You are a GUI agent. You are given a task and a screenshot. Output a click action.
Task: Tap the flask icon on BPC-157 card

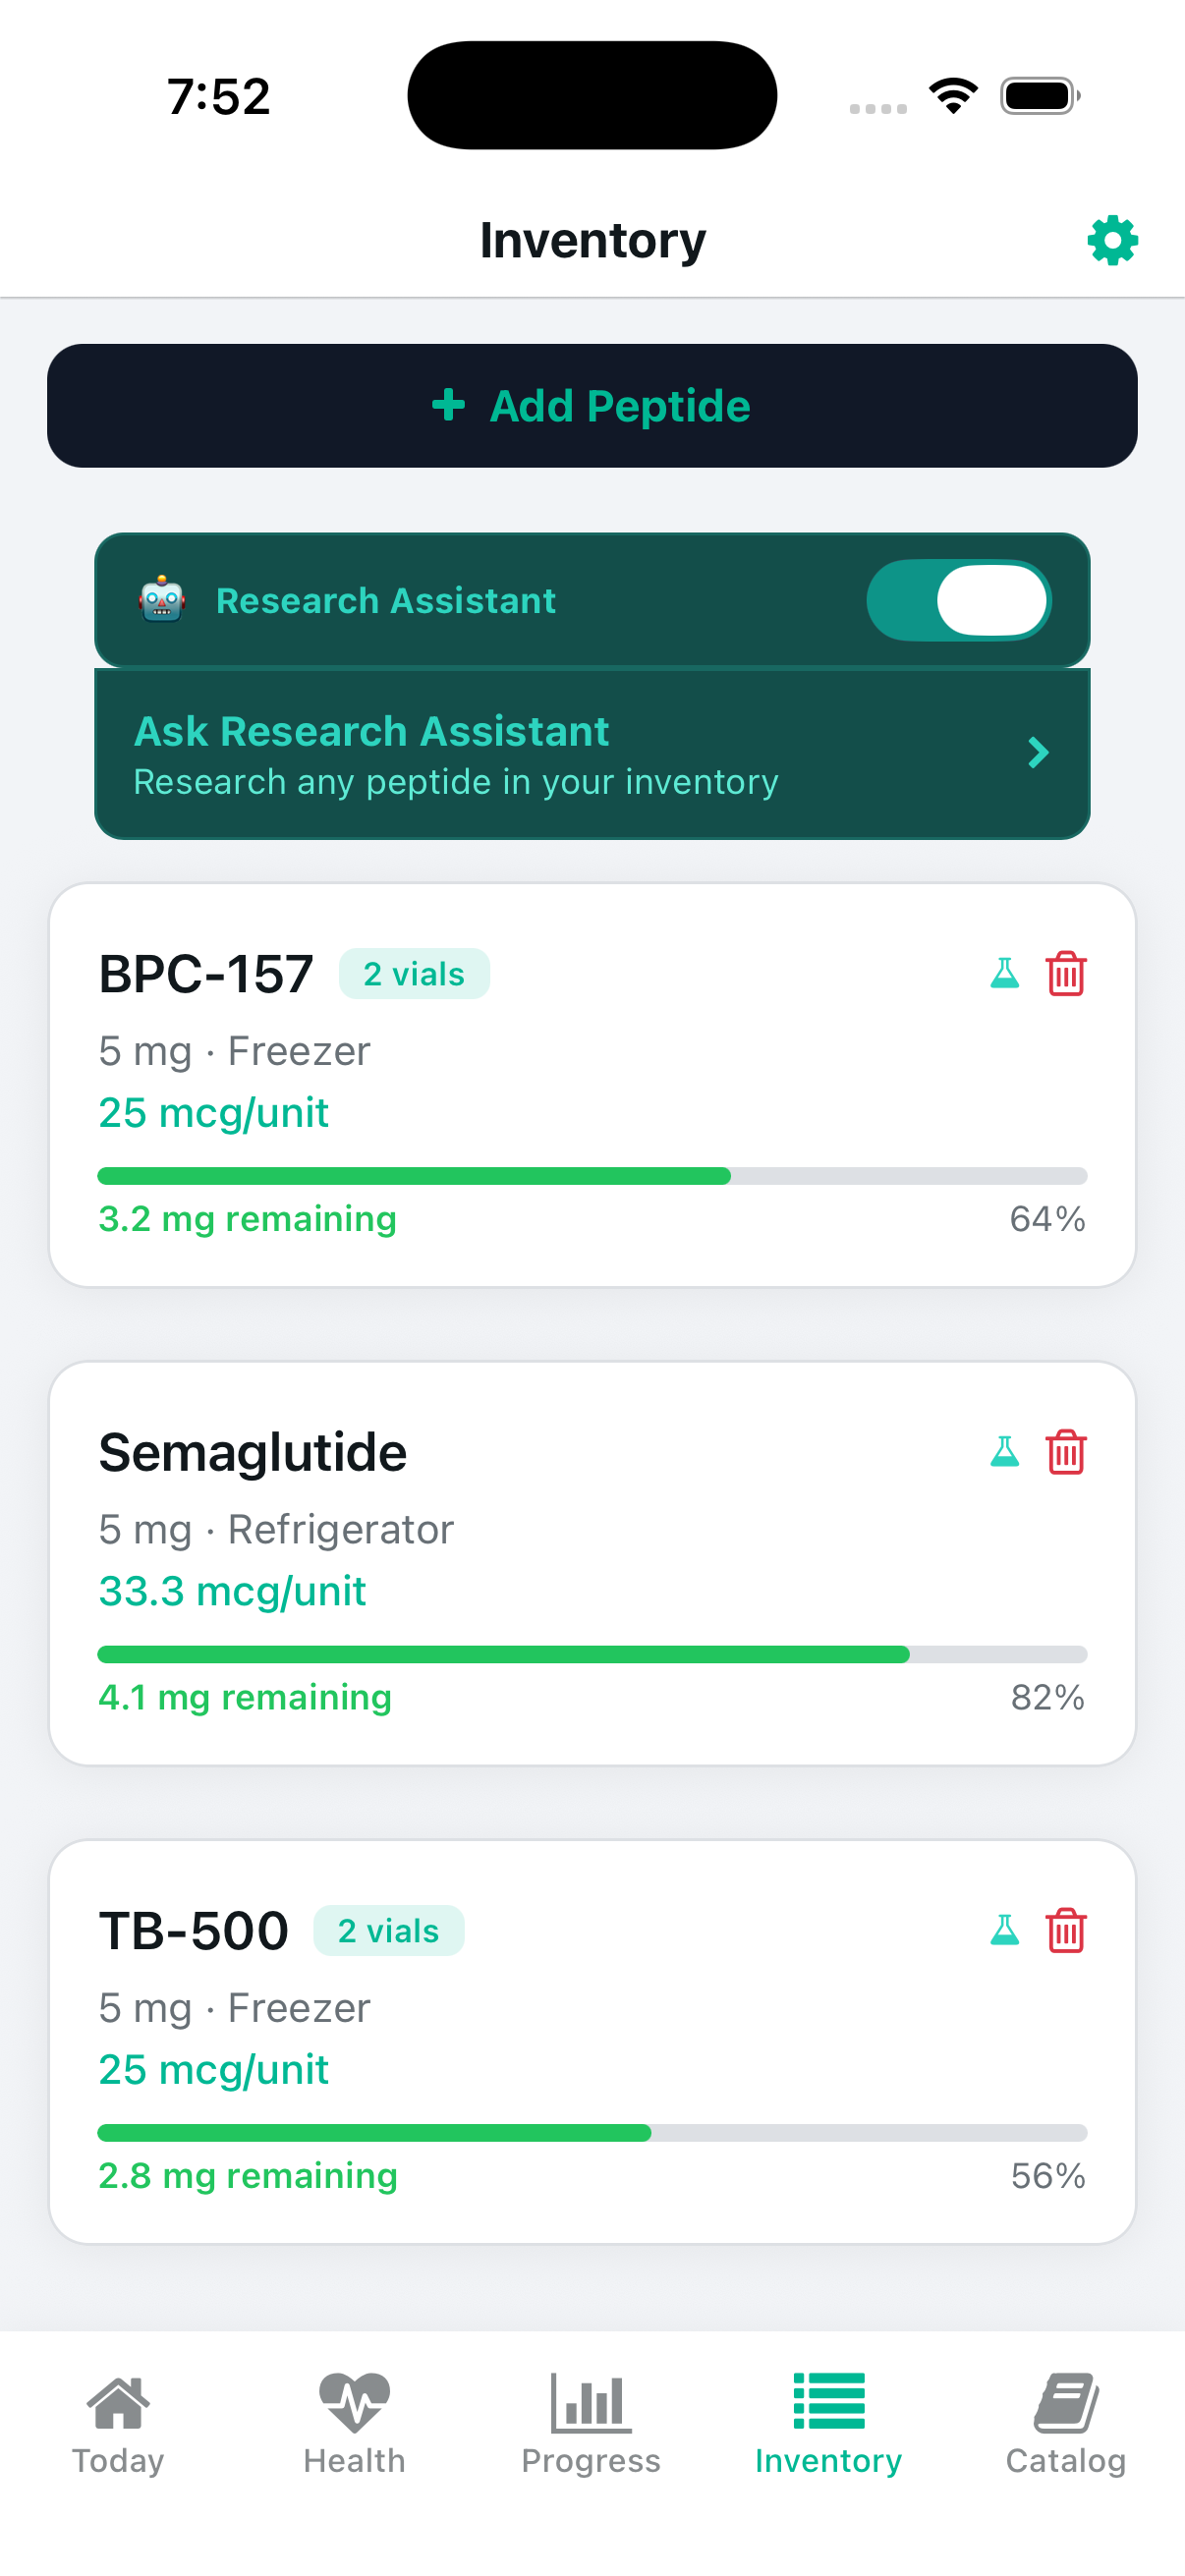1004,973
